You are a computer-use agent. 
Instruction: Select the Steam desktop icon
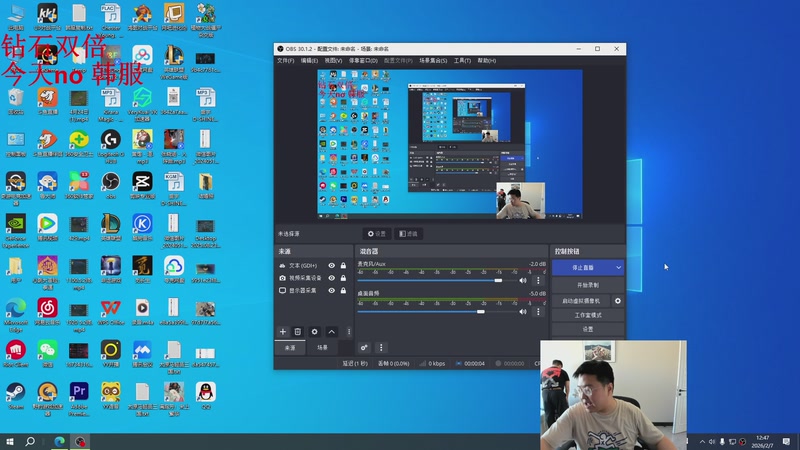(15, 396)
